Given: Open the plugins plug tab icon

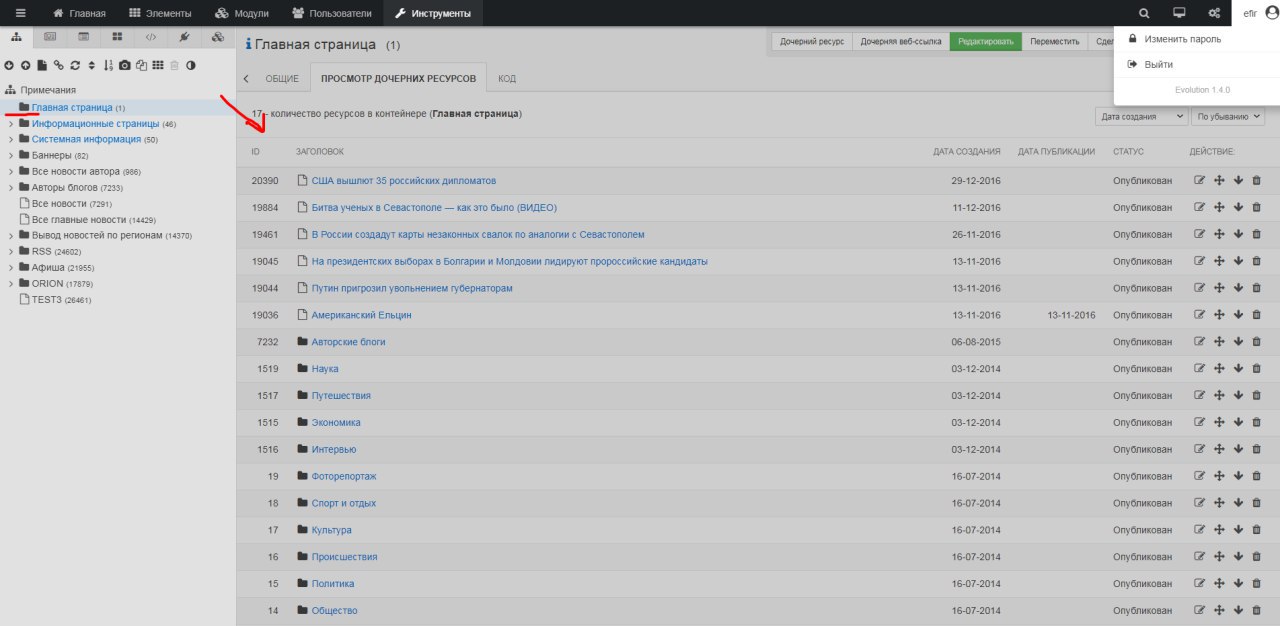Looking at the screenshot, I should click(185, 37).
